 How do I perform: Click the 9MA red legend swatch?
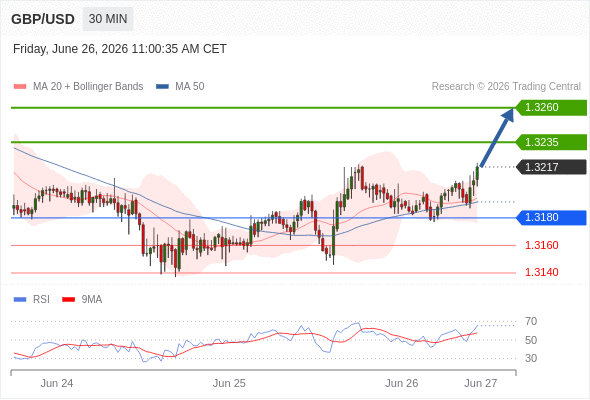coord(68,300)
